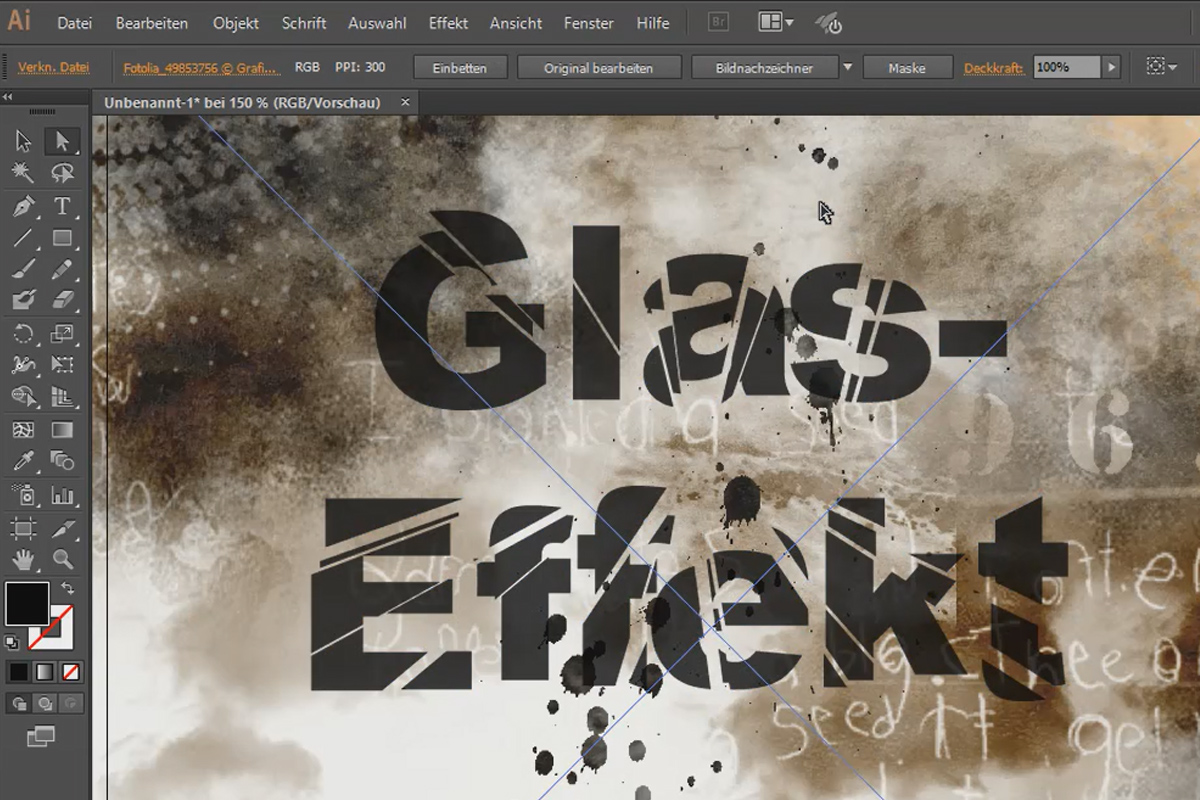Change screen mode button in toolbox

coord(41,737)
